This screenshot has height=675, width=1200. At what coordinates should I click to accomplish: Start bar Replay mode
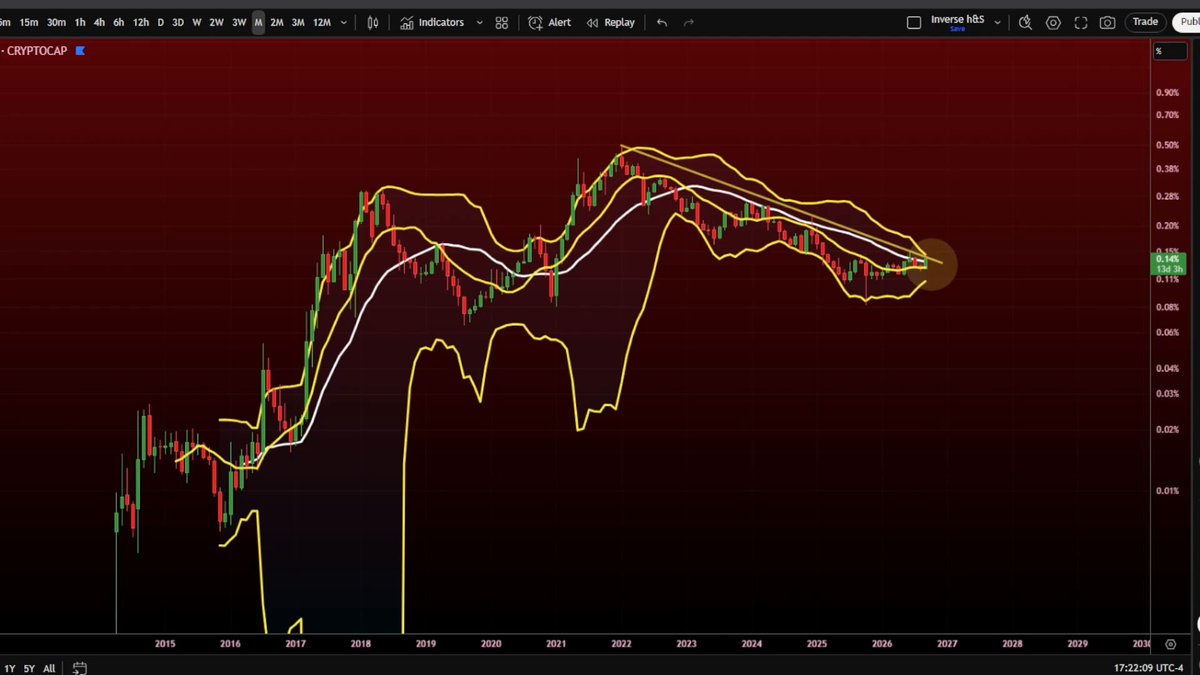coord(610,22)
